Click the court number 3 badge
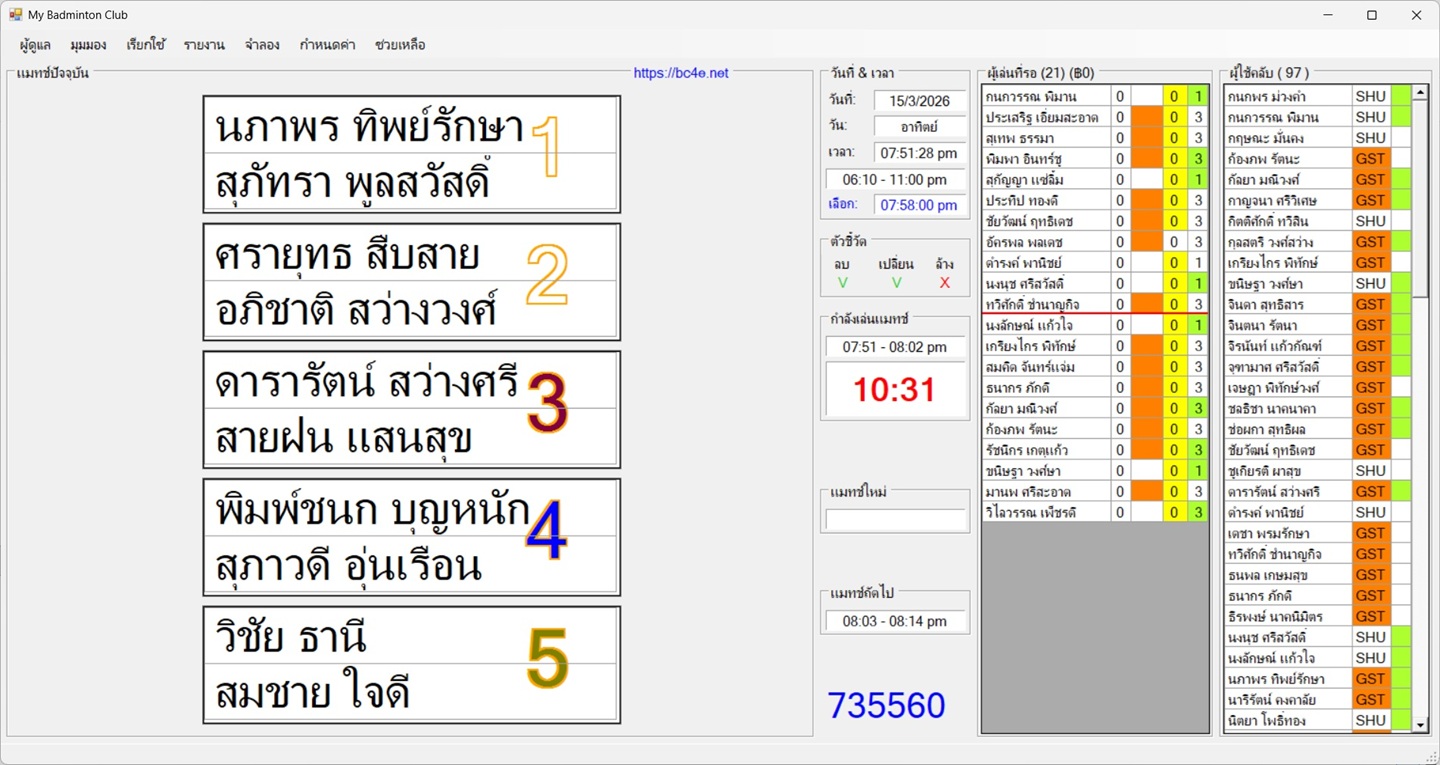Screen dimensions: 1440x765 (x=546, y=403)
